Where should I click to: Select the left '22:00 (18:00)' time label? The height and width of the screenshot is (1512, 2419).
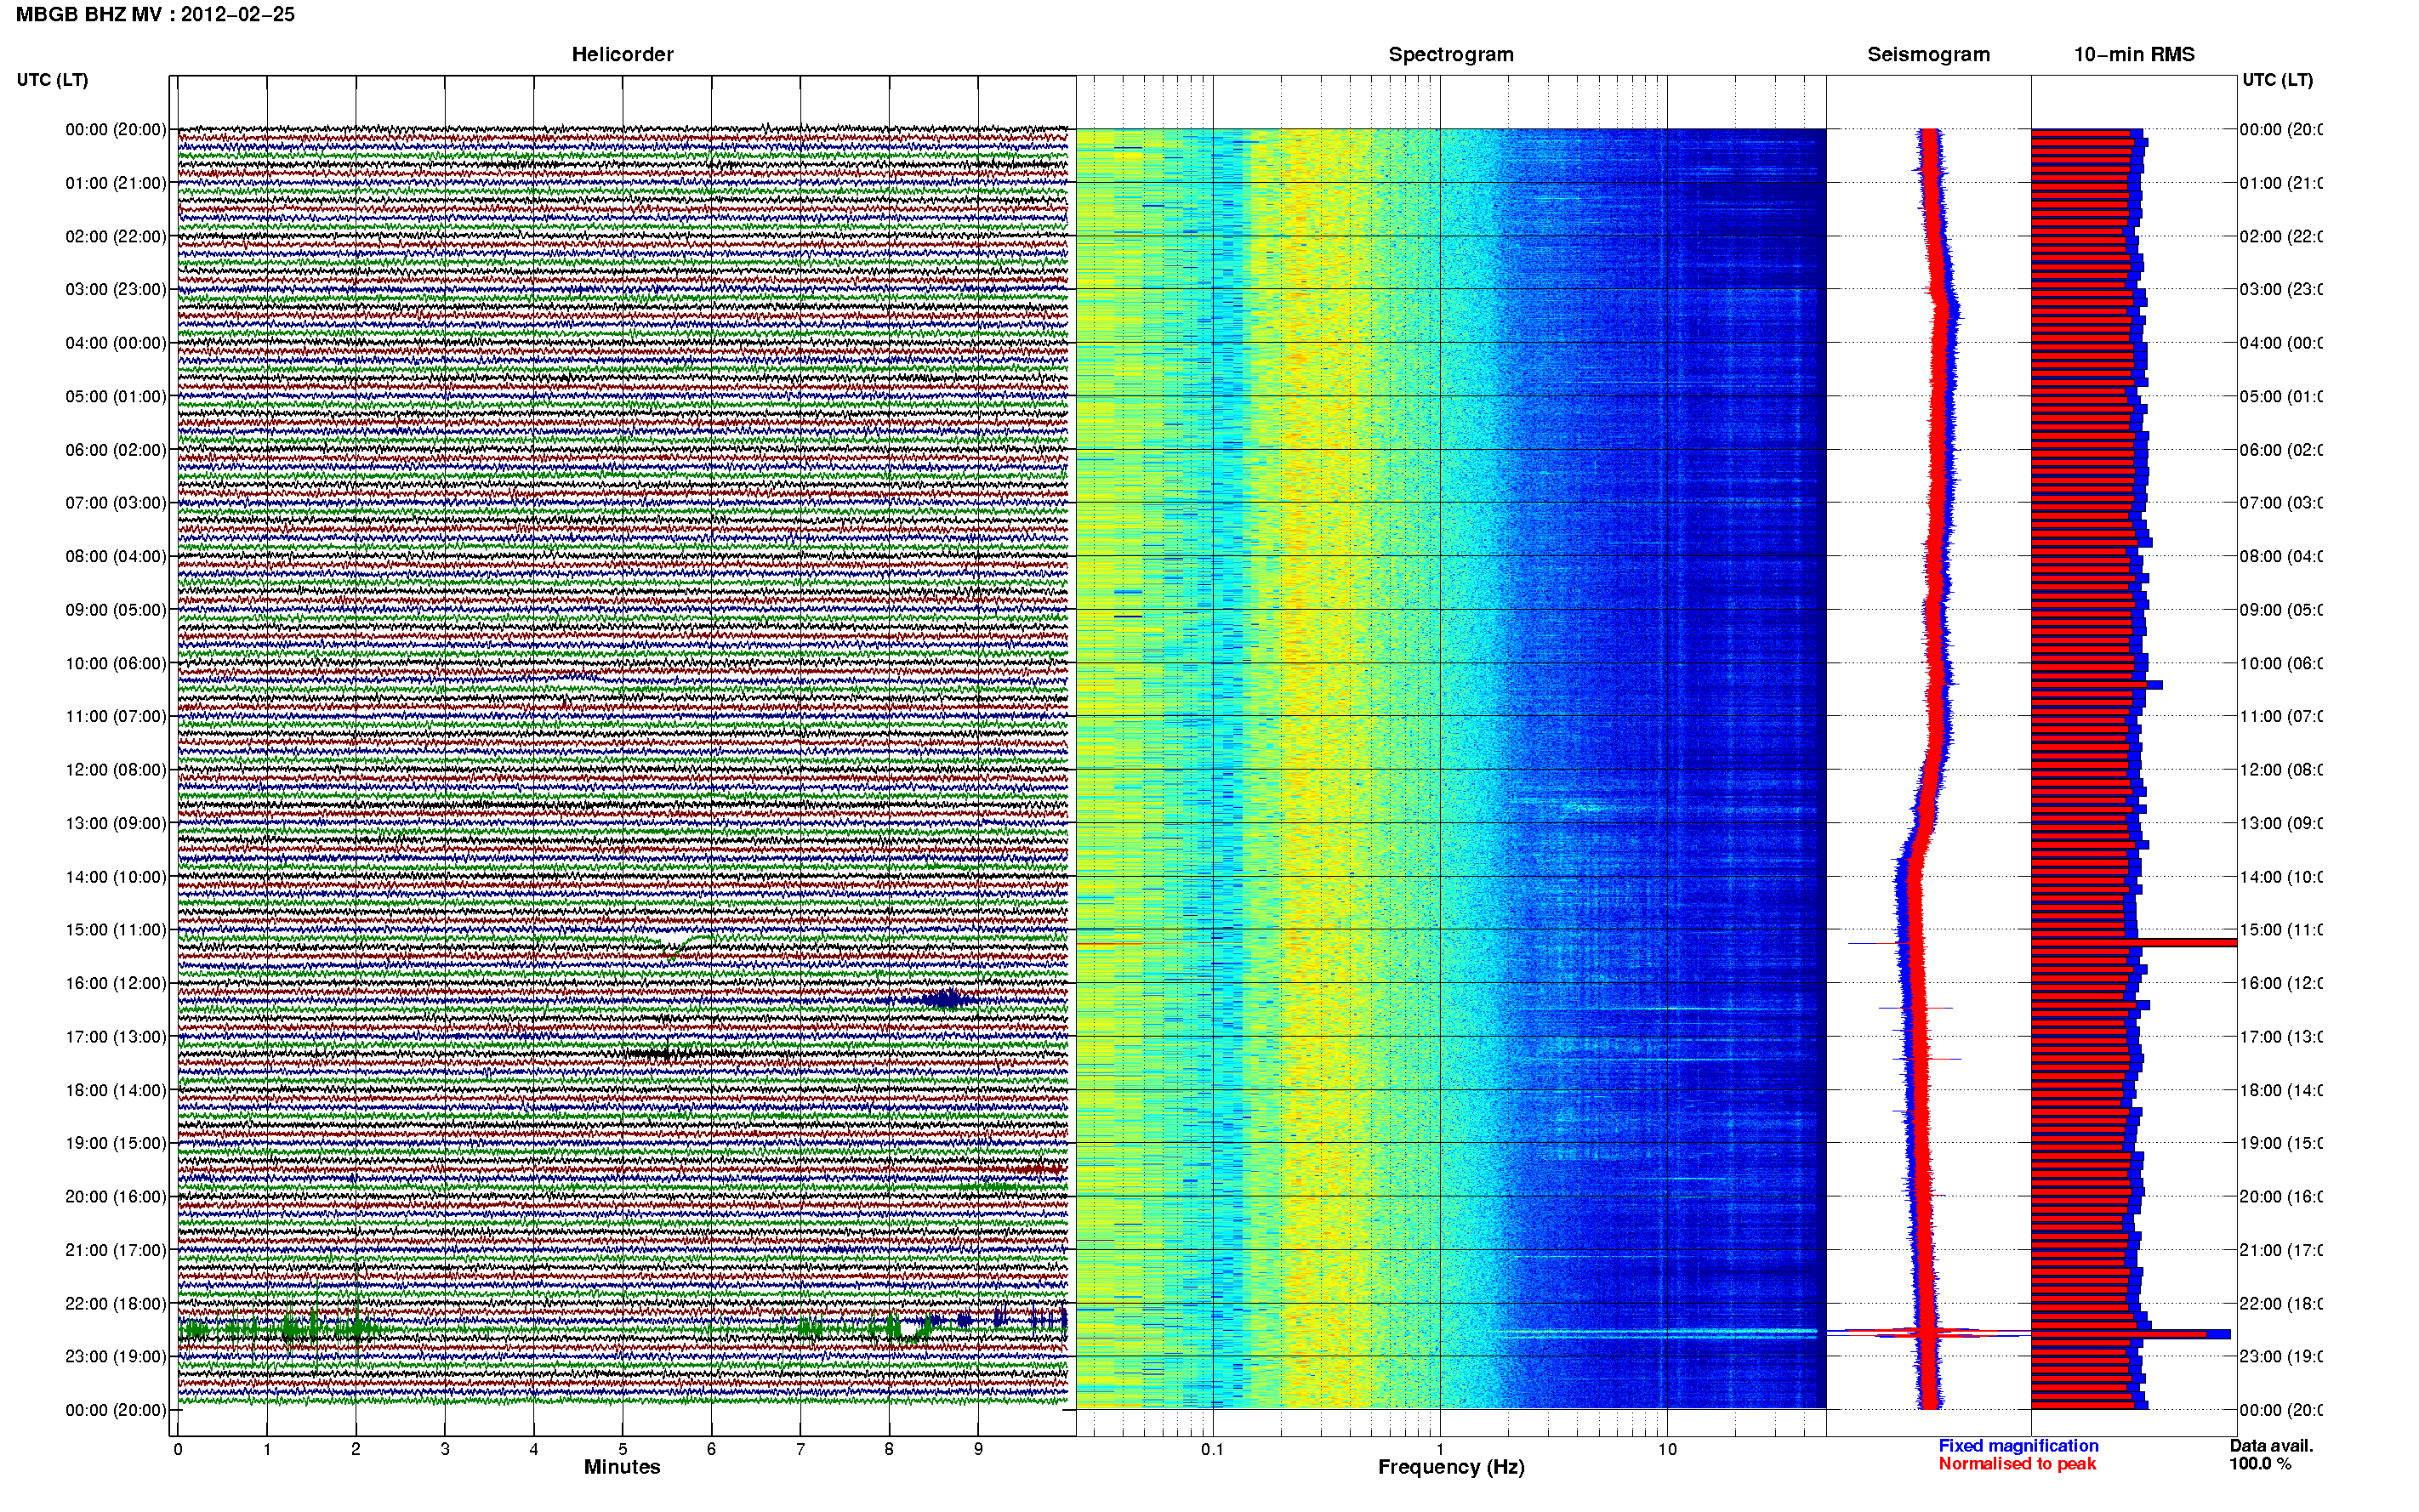click(116, 1303)
